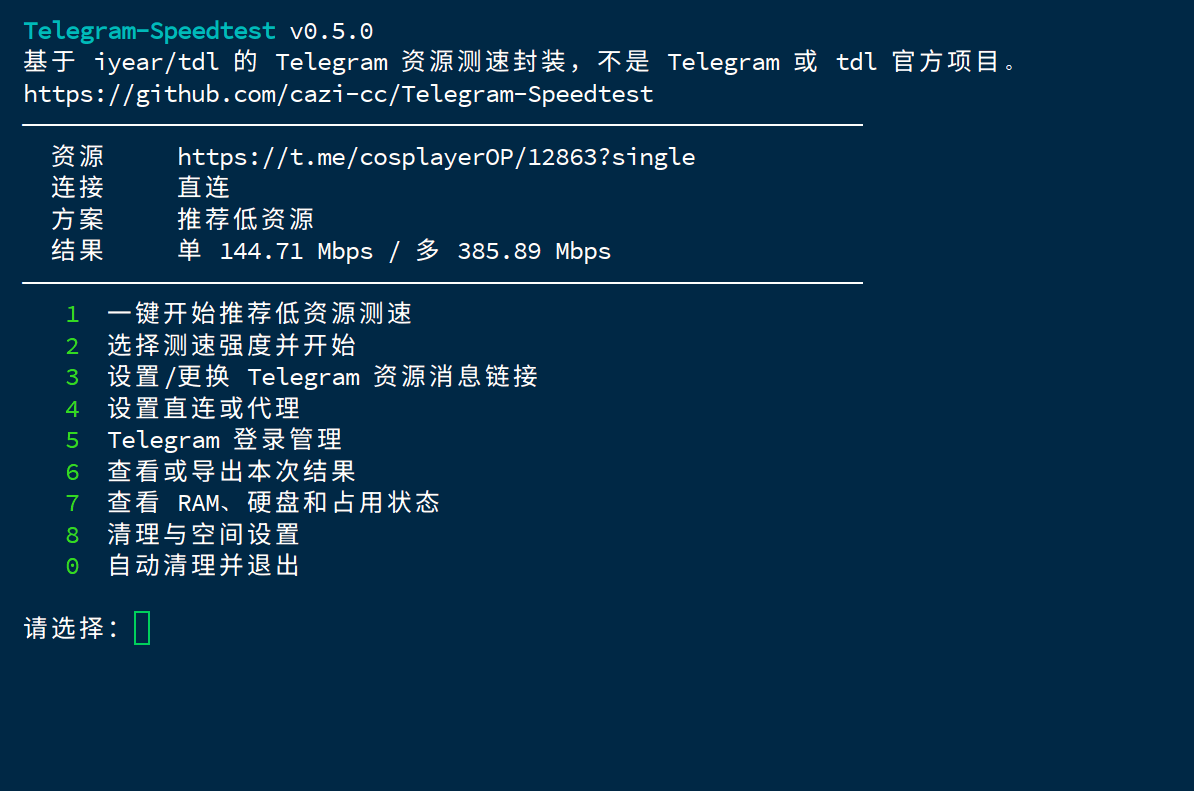Select option 6 查看或导出本次结果
Screen dimensions: 1194x791
pyautogui.click(x=231, y=472)
